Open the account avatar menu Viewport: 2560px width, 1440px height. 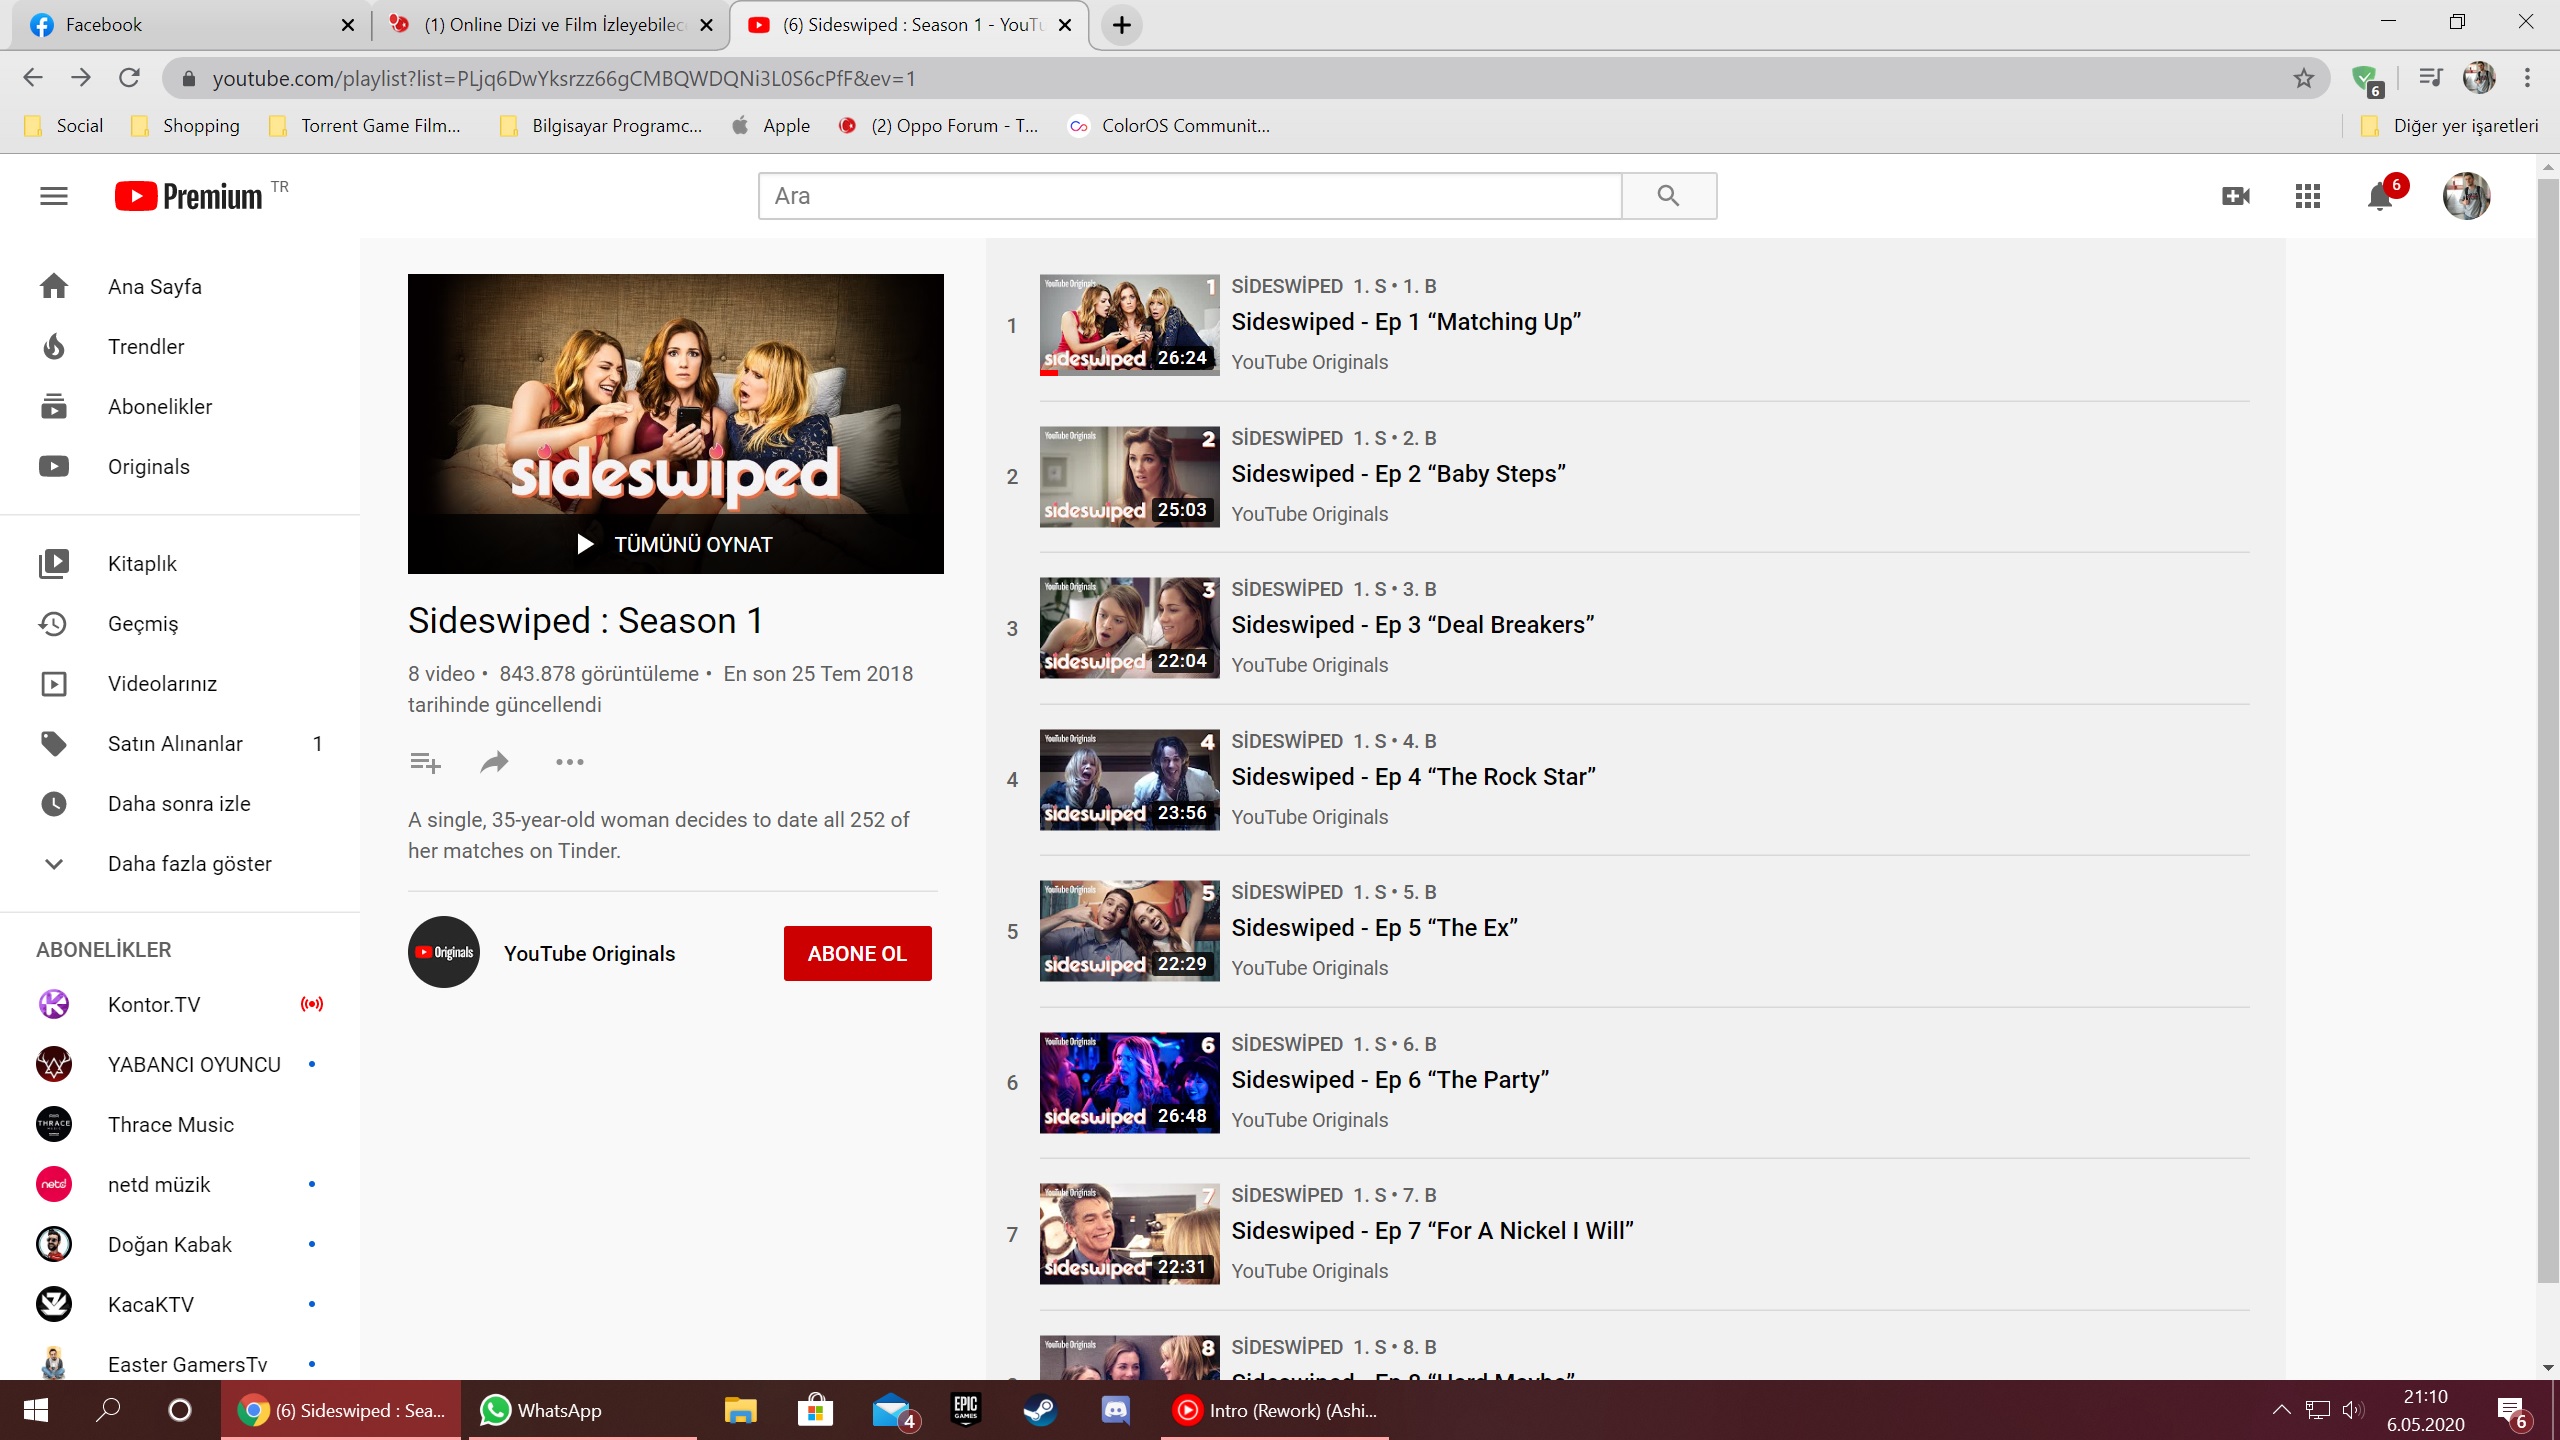[2466, 196]
